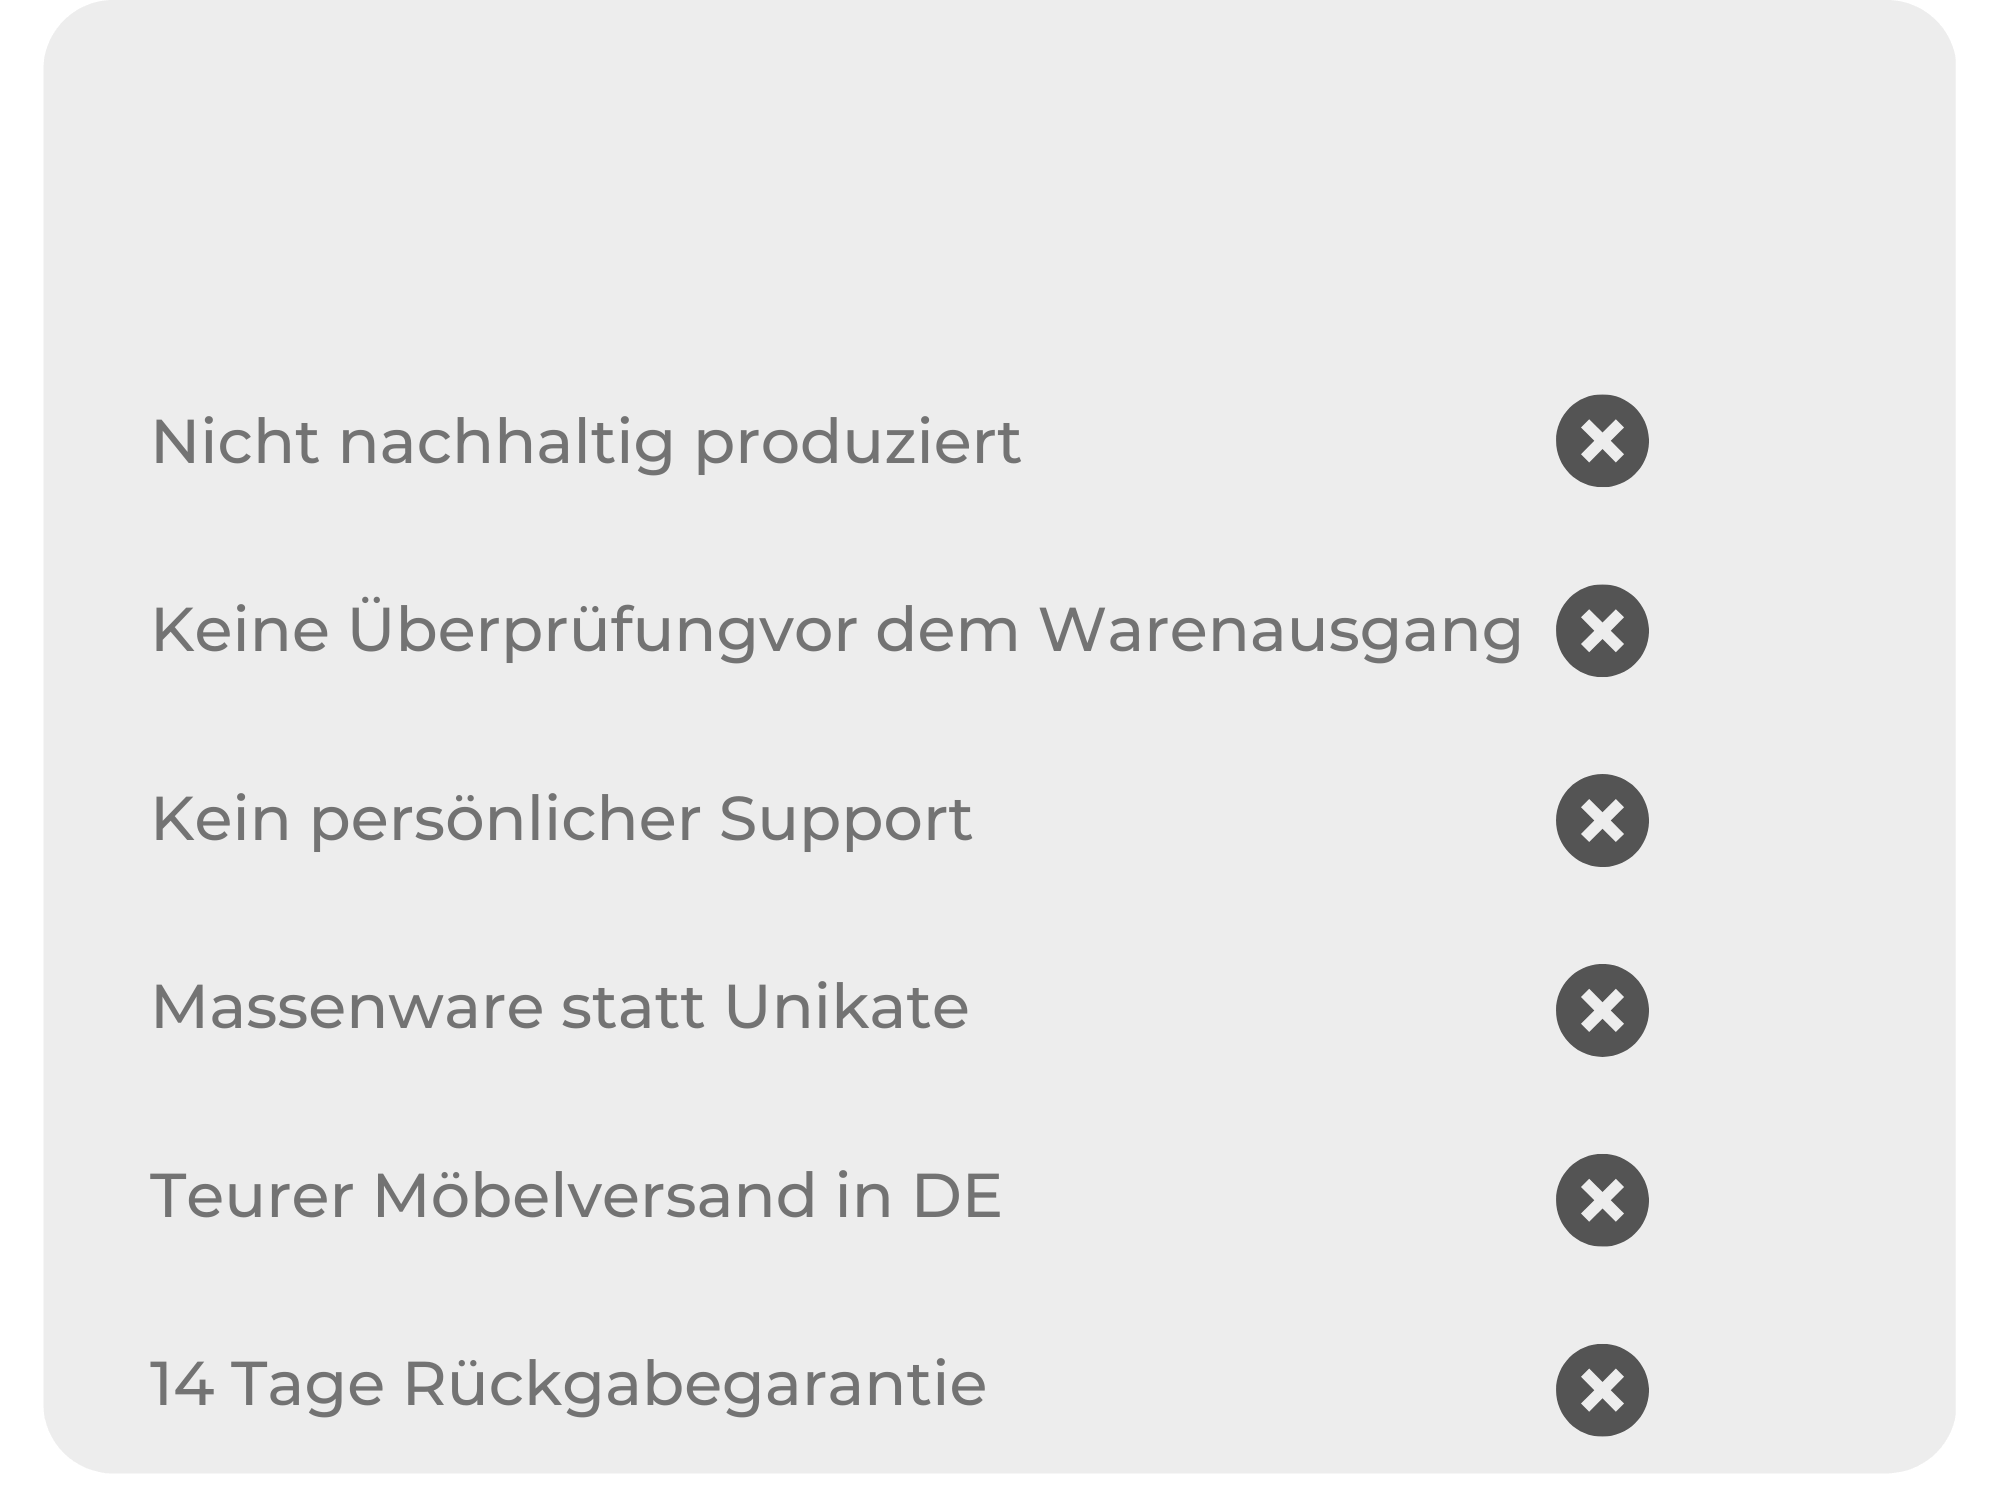
Task: Select the 'Keine Überprüfungvor dem Warenausgang' line
Action: point(836,632)
